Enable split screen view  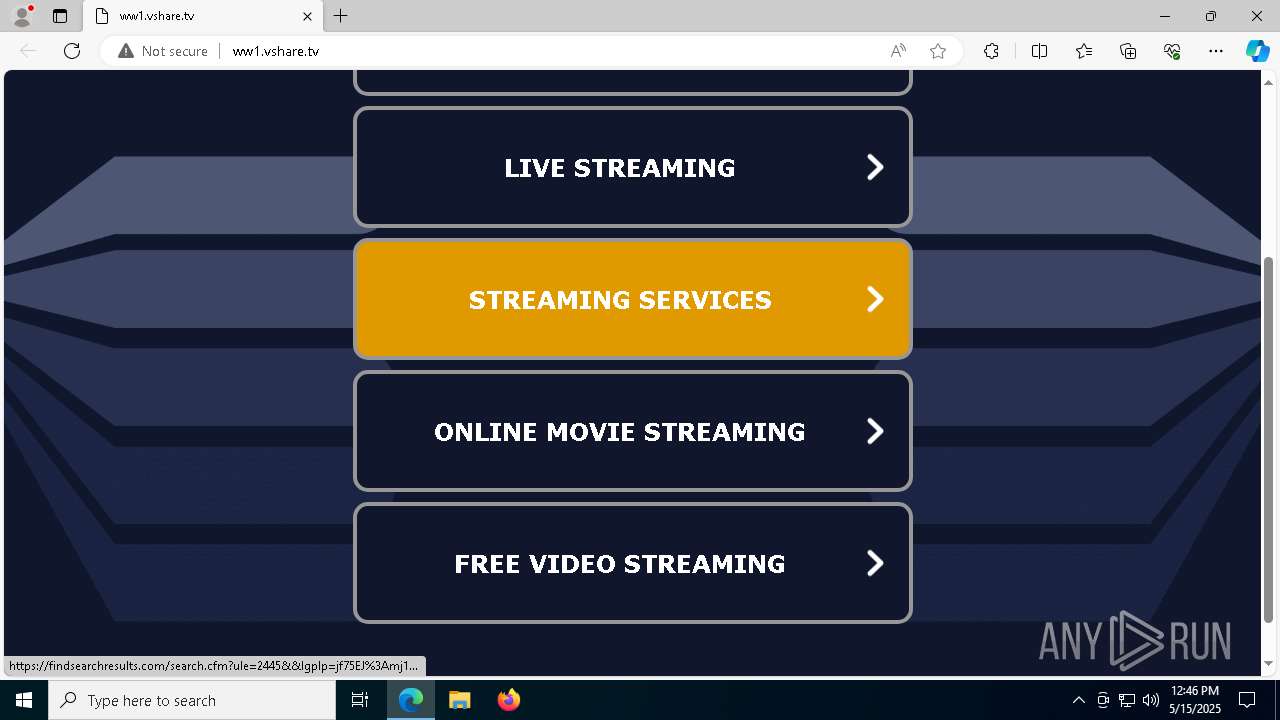(x=1039, y=51)
